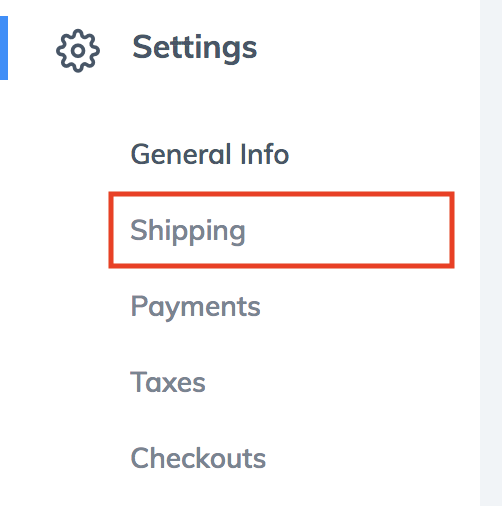The height and width of the screenshot is (506, 502).
Task: Select the cog icon next to Settings
Action: tap(78, 51)
